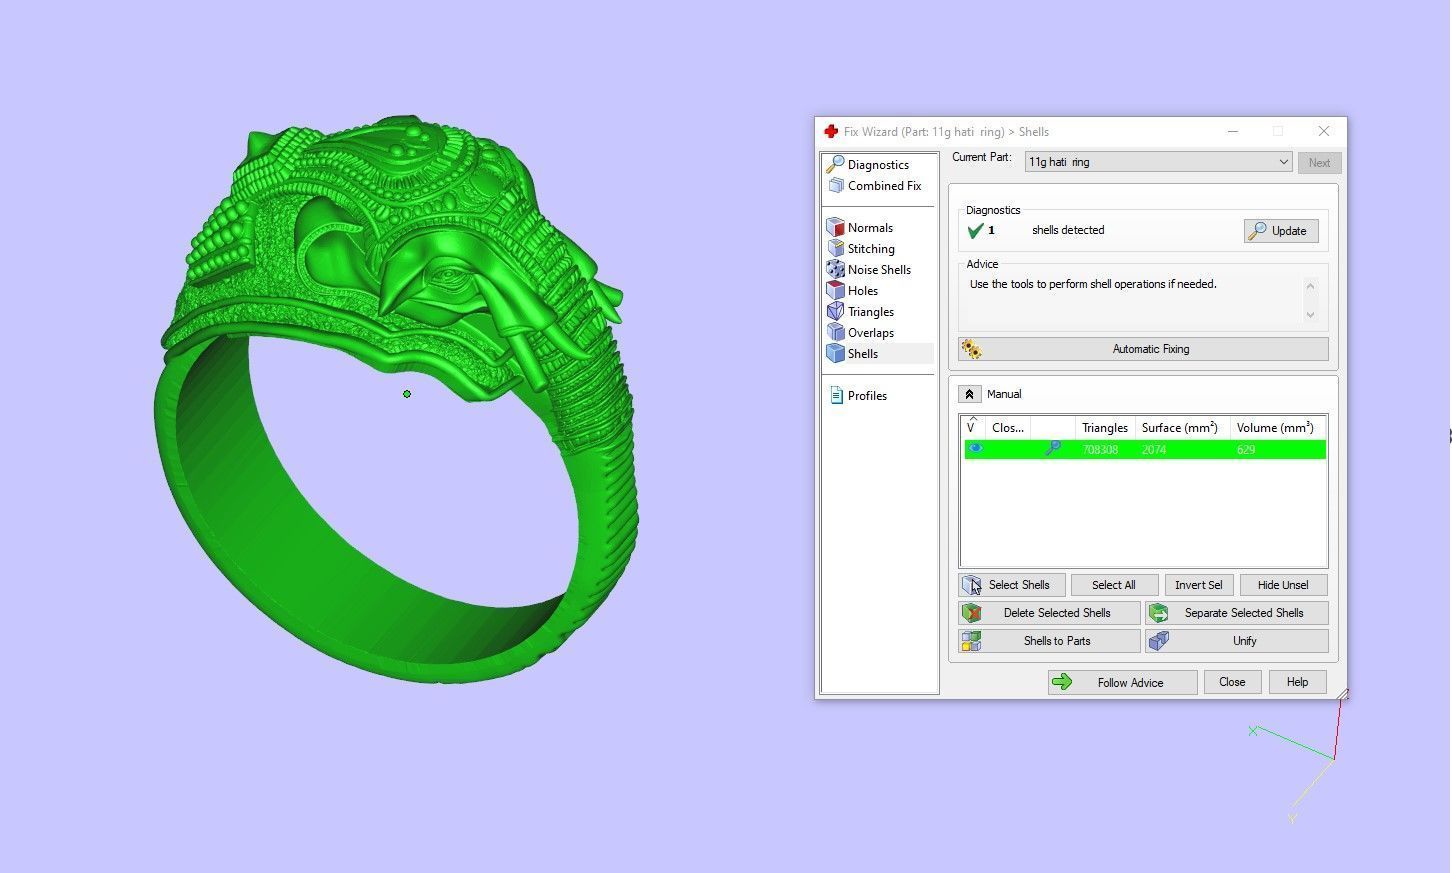Click Hide Unsel button
The width and height of the screenshot is (1452, 873).
click(x=1283, y=585)
